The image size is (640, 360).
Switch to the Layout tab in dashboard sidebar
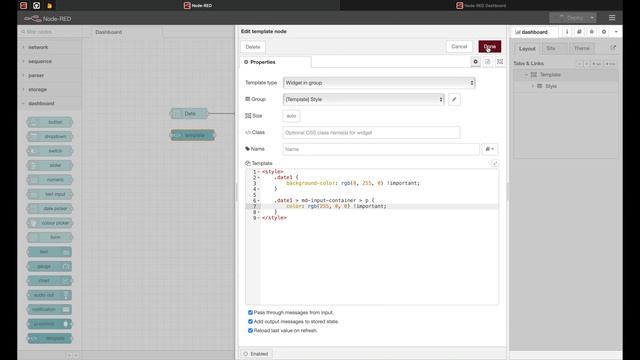pyautogui.click(x=527, y=49)
